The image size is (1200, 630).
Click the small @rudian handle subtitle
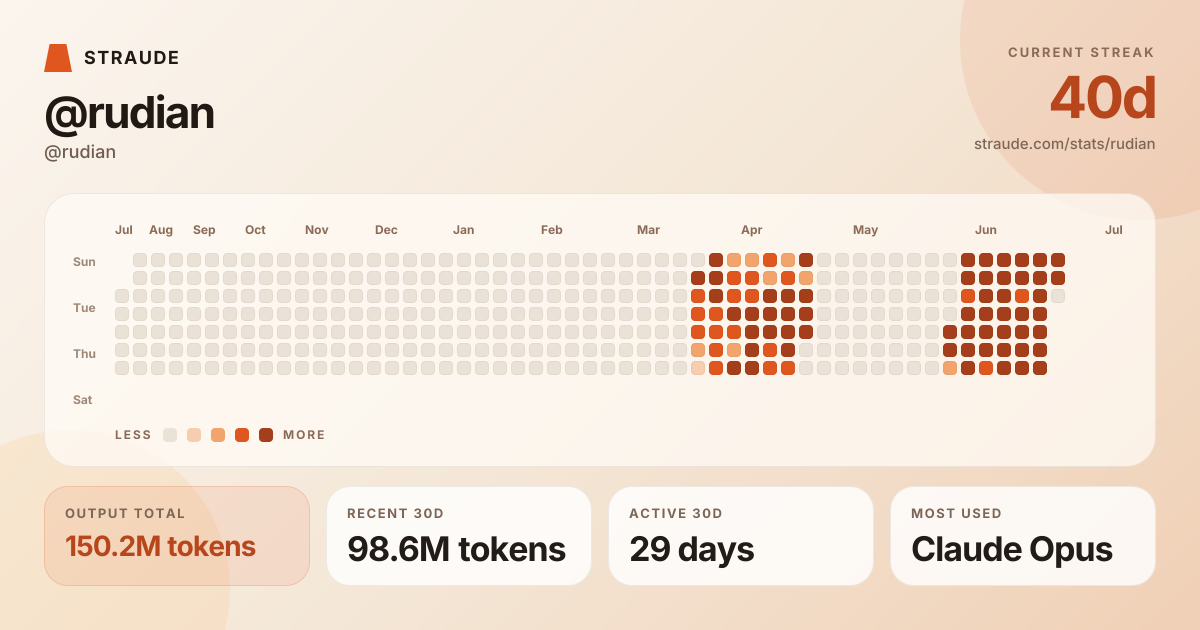(x=80, y=152)
